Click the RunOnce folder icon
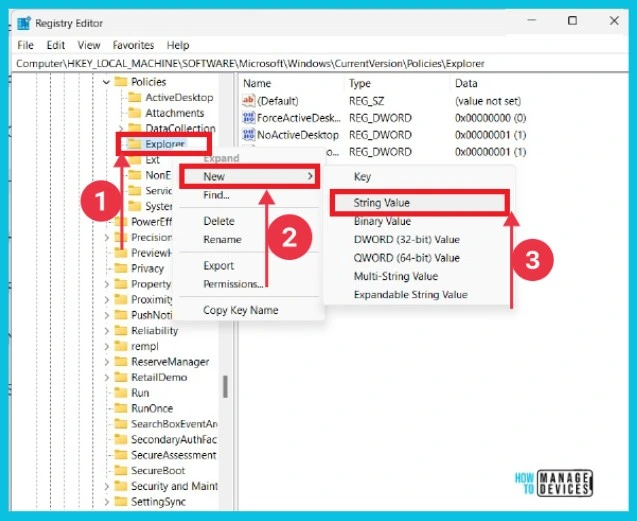The height and width of the screenshot is (521, 637). click(121, 408)
